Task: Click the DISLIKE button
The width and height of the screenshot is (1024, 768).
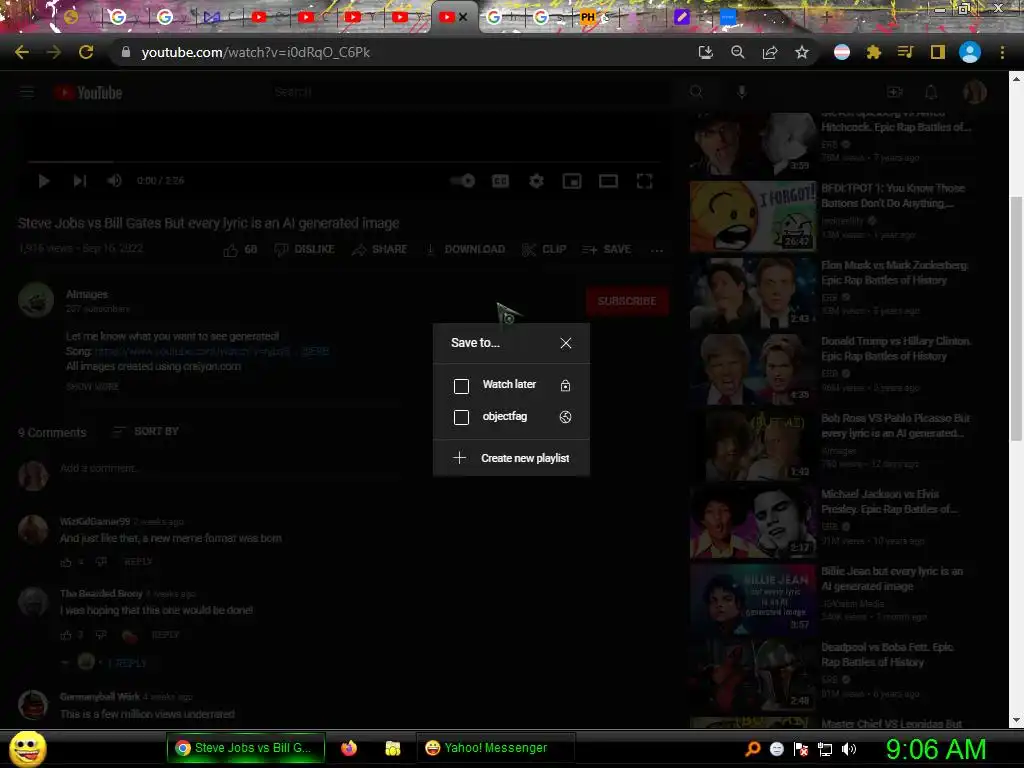Action: 304,249
